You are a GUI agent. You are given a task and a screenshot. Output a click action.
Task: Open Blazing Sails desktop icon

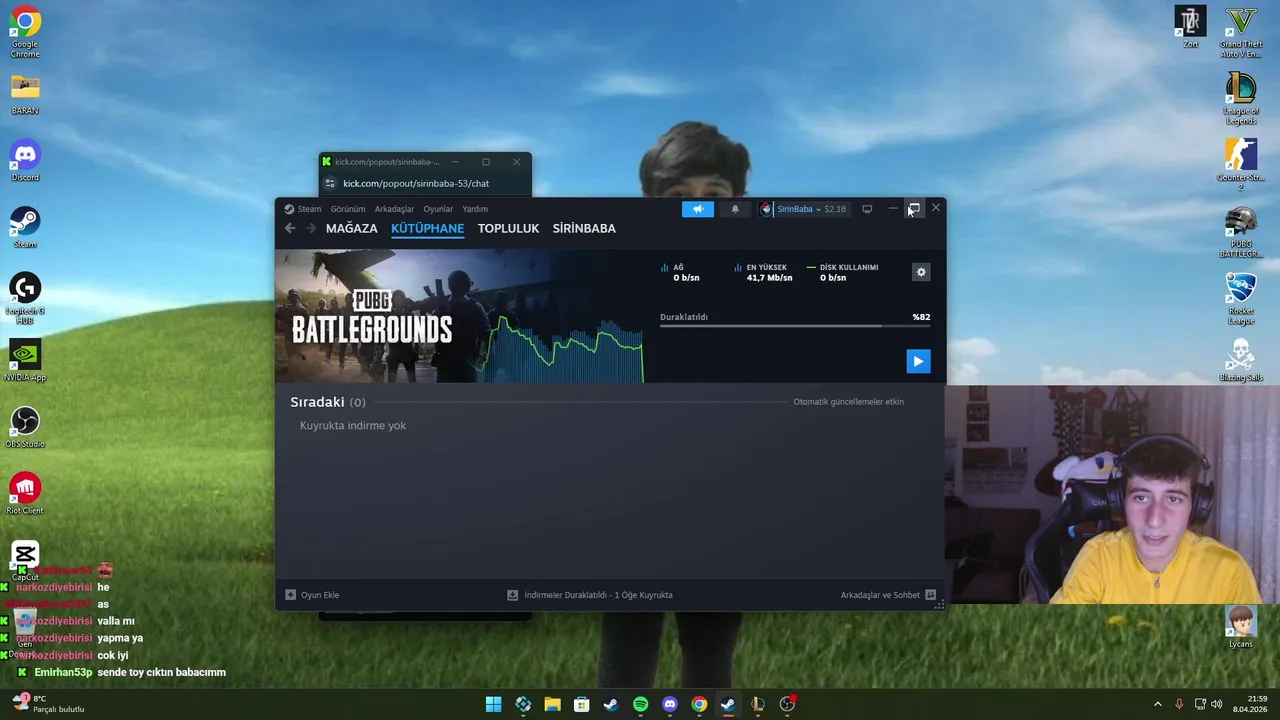click(1241, 362)
